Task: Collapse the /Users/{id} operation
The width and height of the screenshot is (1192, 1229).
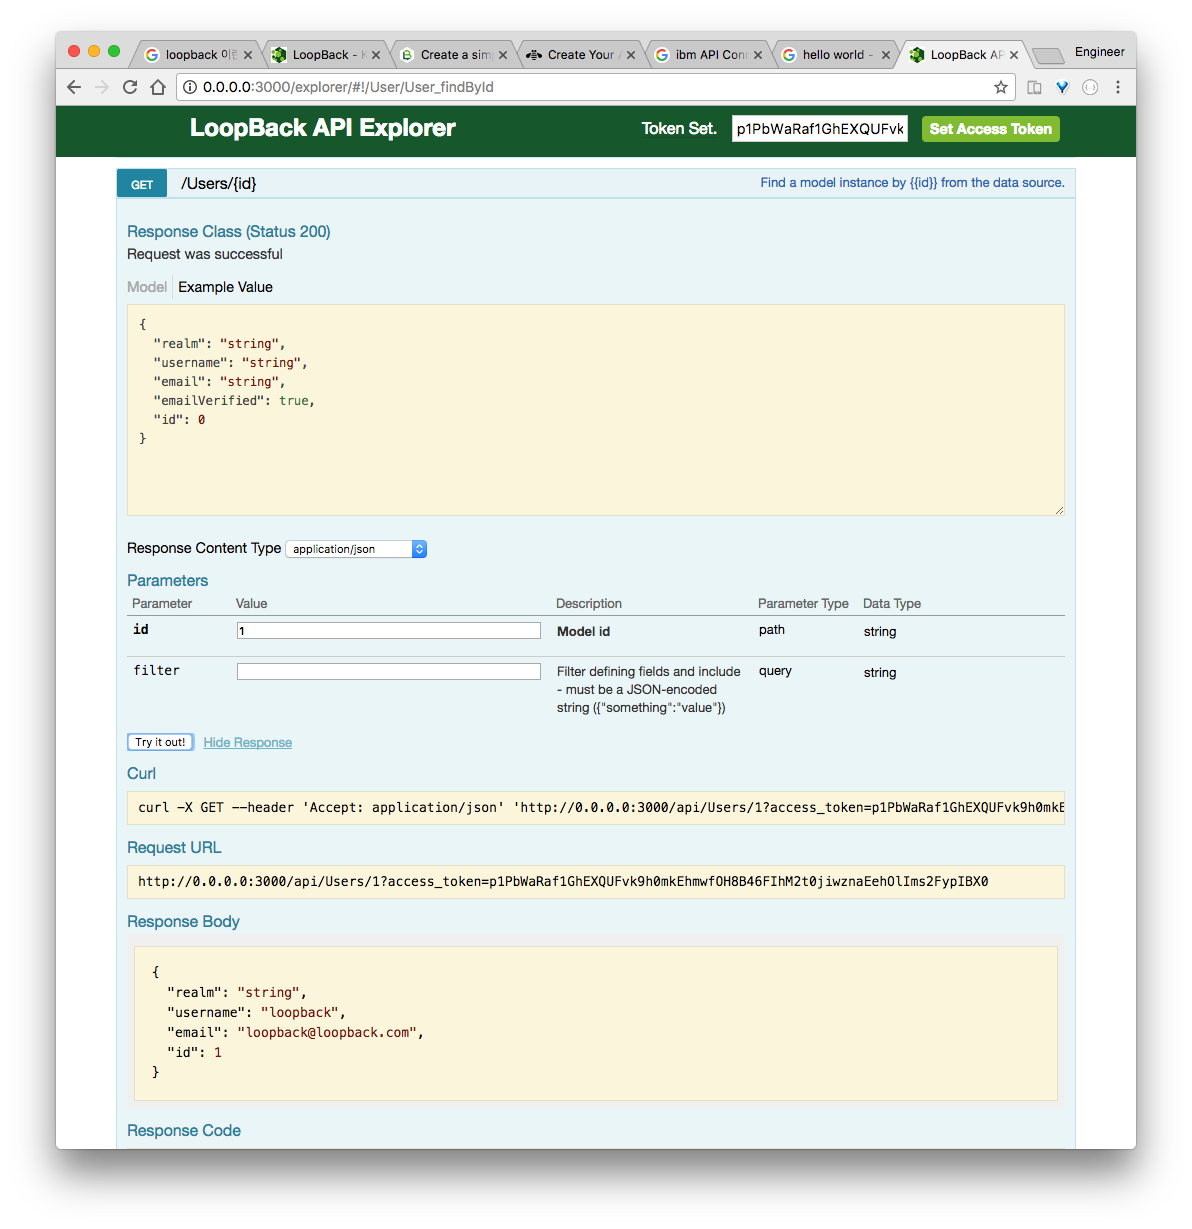Action: (x=219, y=183)
